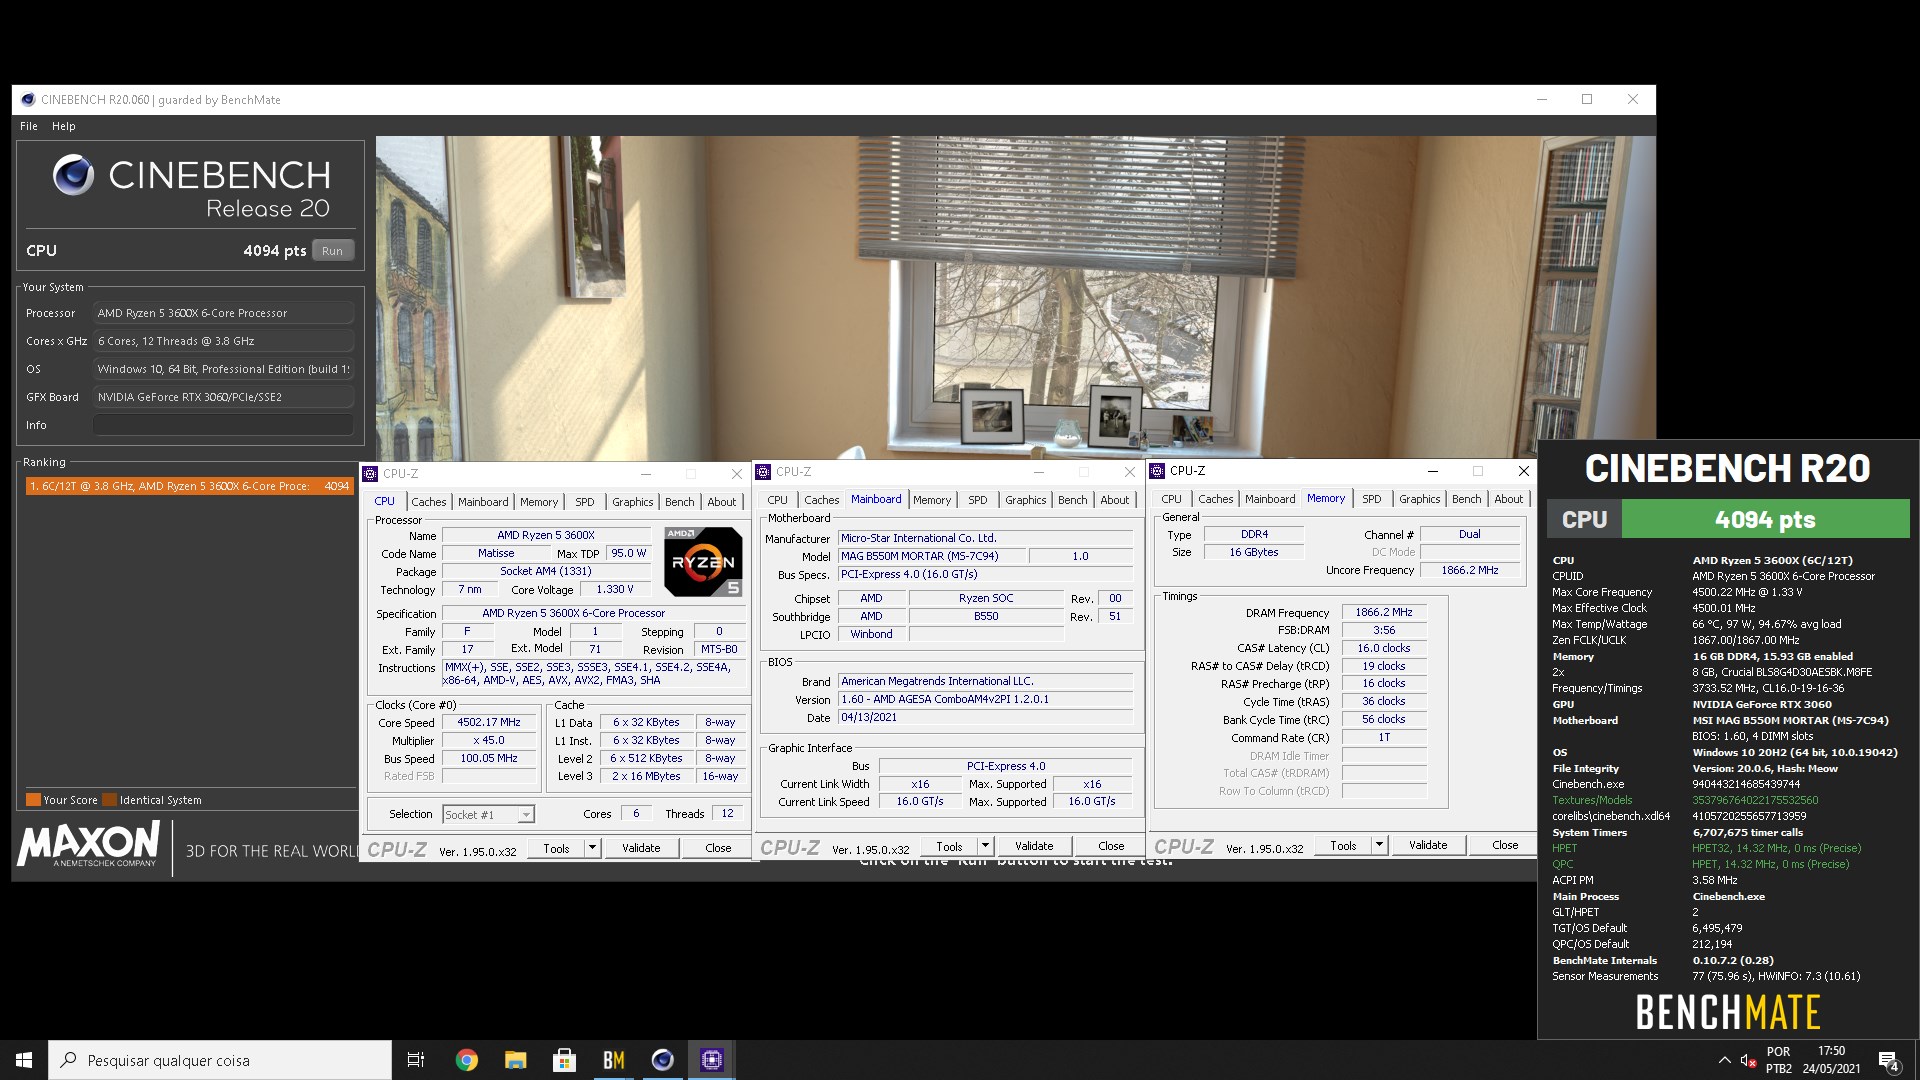Switch to Mainboard tab in first CPU-Z window
Screen dimensions: 1920x1080
click(483, 502)
